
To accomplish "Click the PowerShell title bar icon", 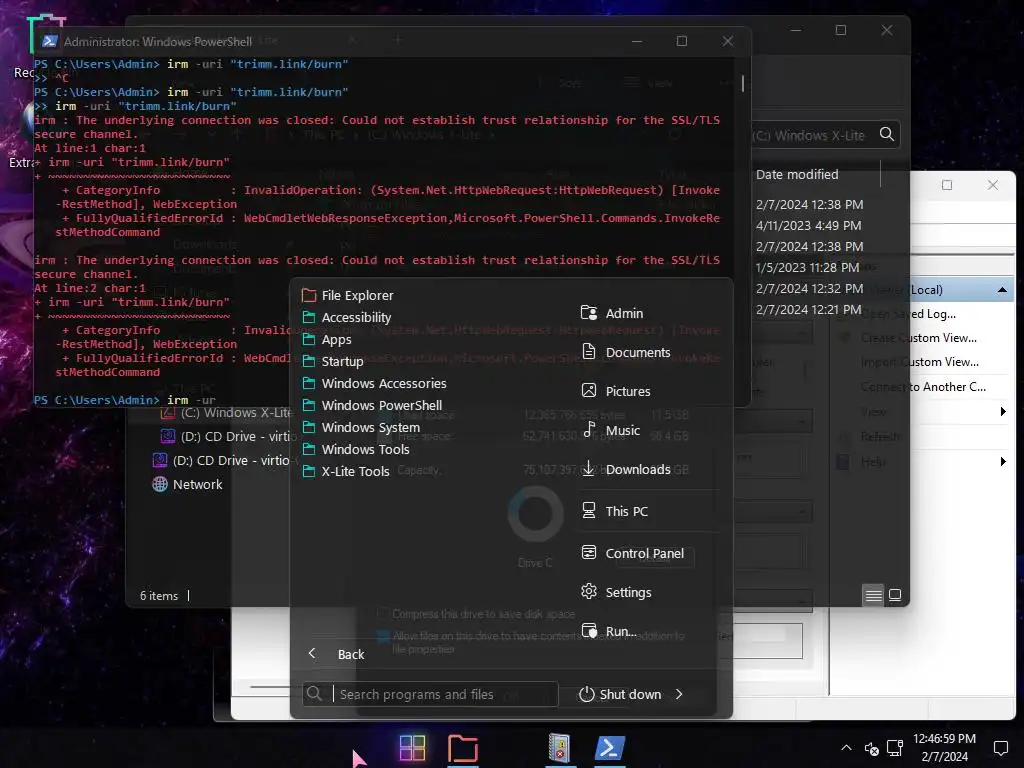I will (x=49, y=41).
